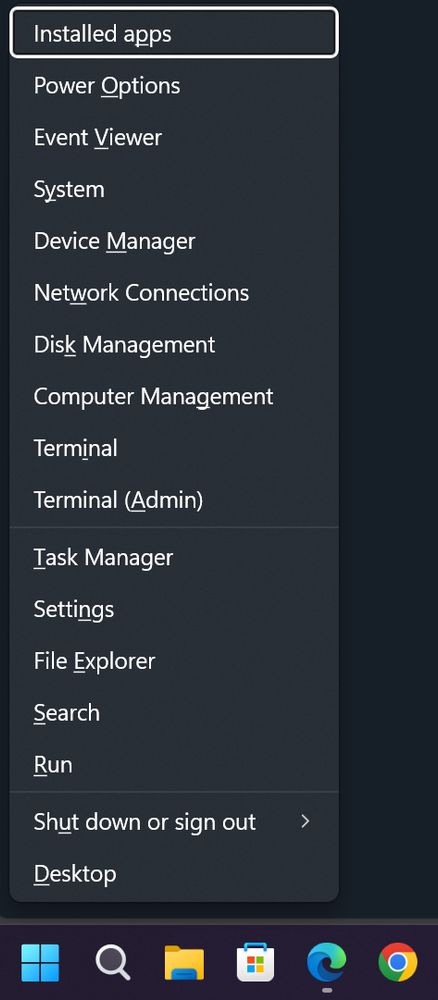Open the Microsoft Store taskbar icon
Screen dimensions: 438x1000
pos(256,962)
